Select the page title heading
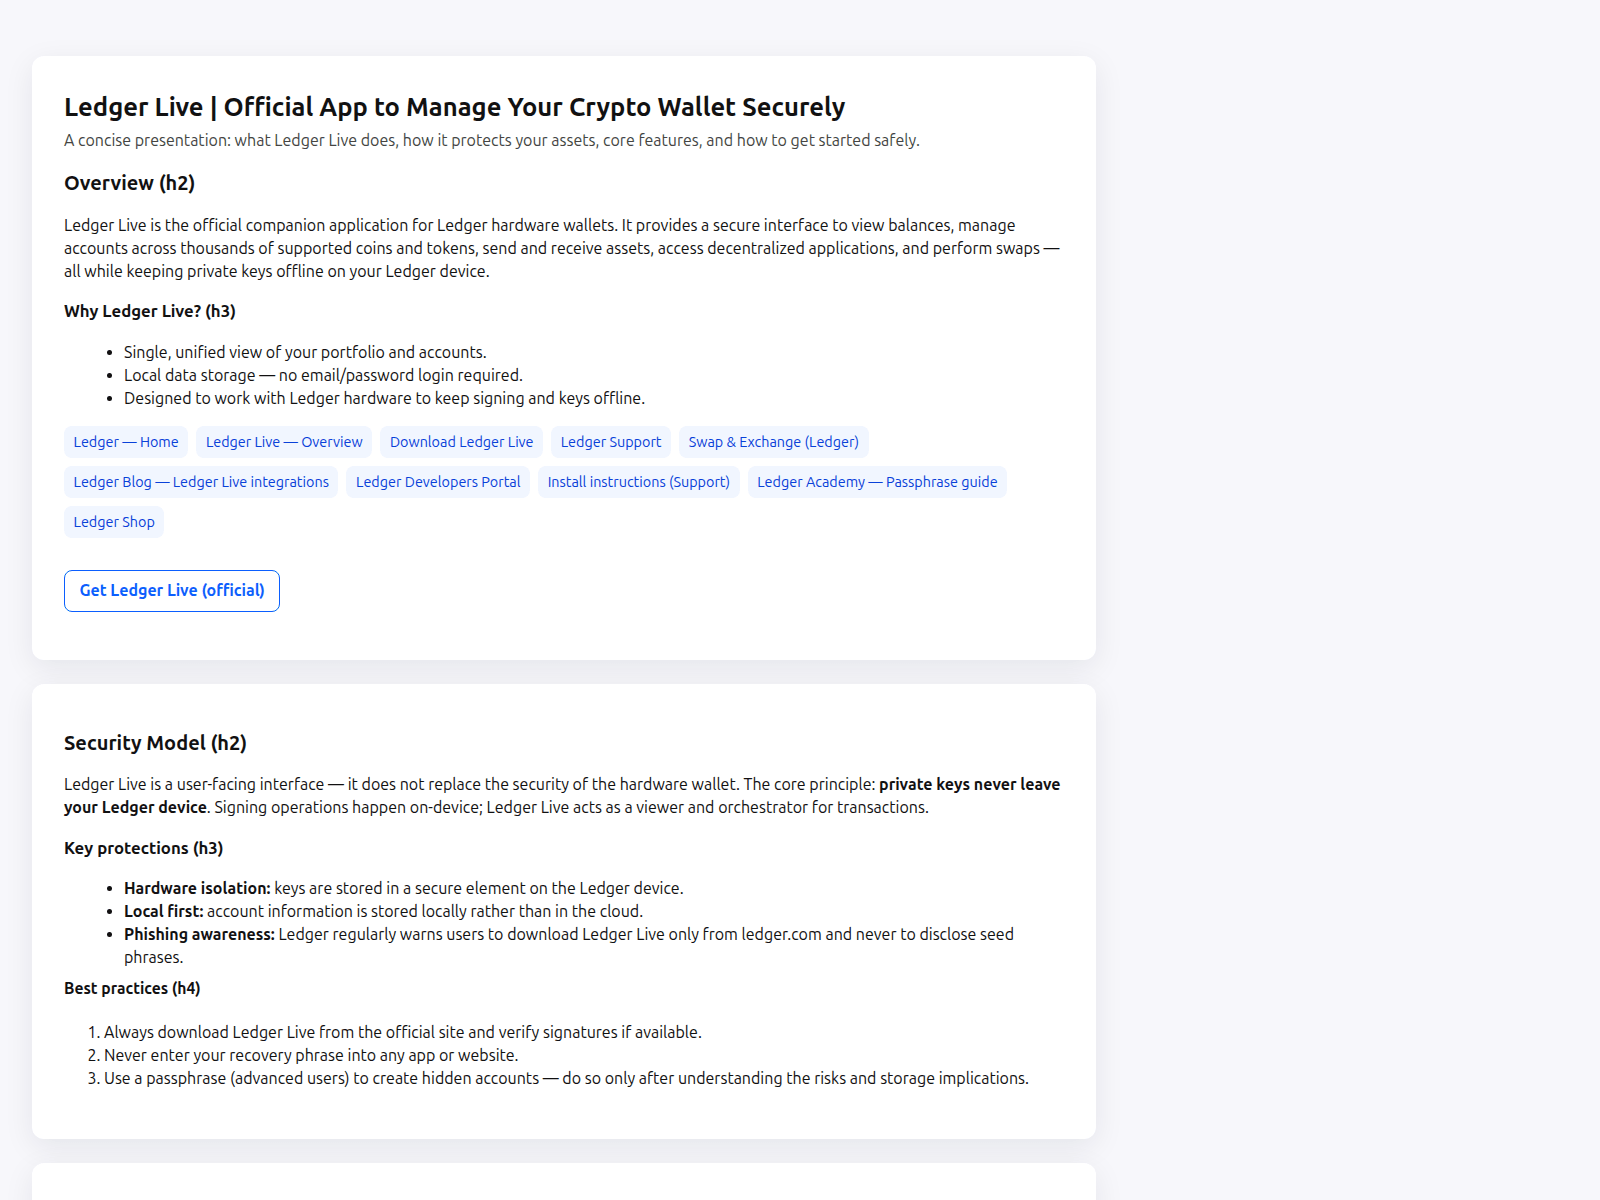This screenshot has height=1200, width=1600. coord(455,107)
